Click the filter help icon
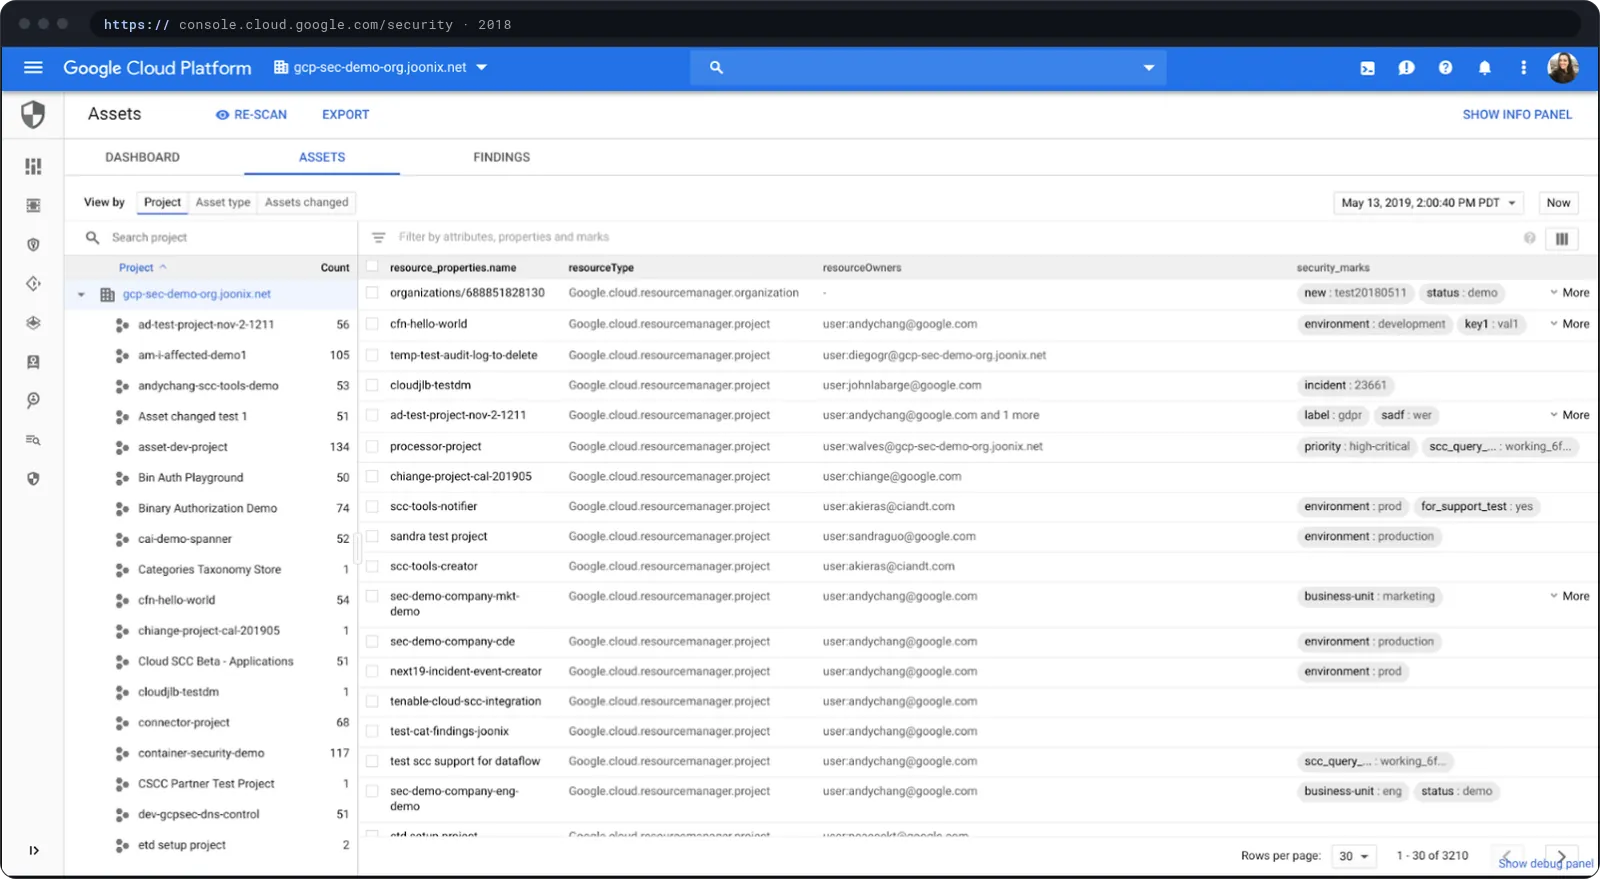1600x879 pixels. pos(1529,238)
